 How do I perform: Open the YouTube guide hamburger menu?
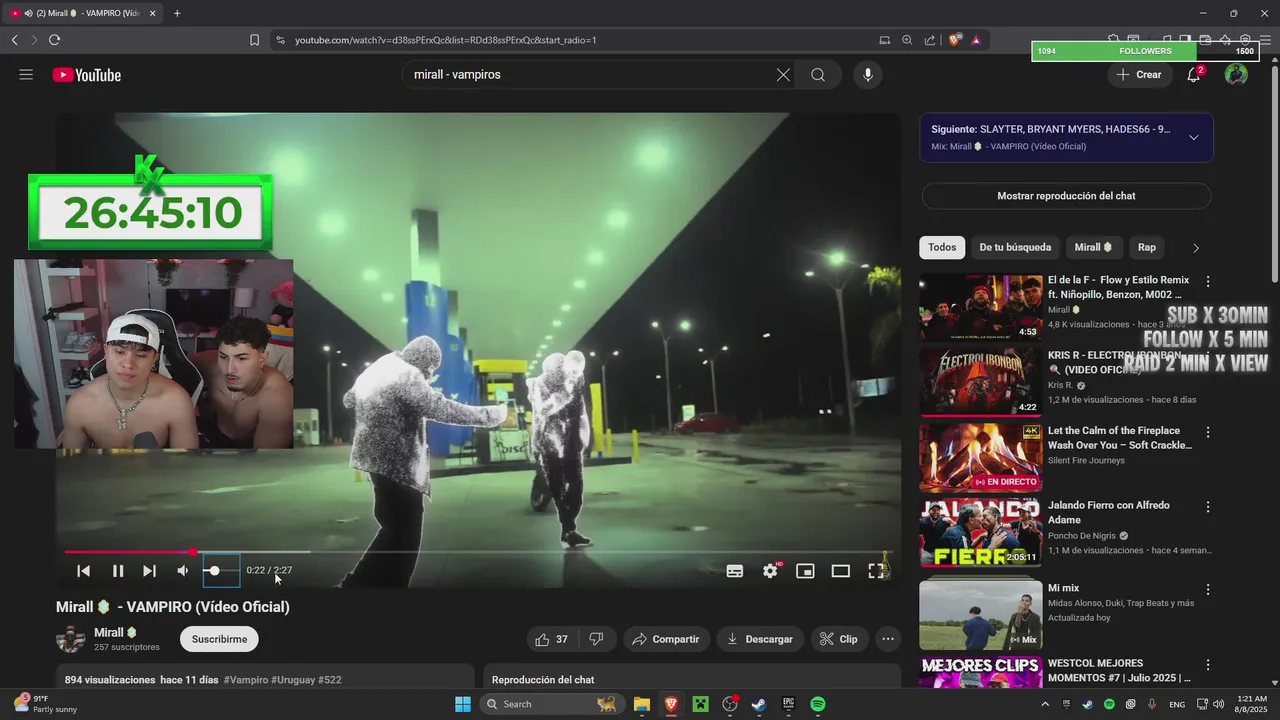click(26, 75)
